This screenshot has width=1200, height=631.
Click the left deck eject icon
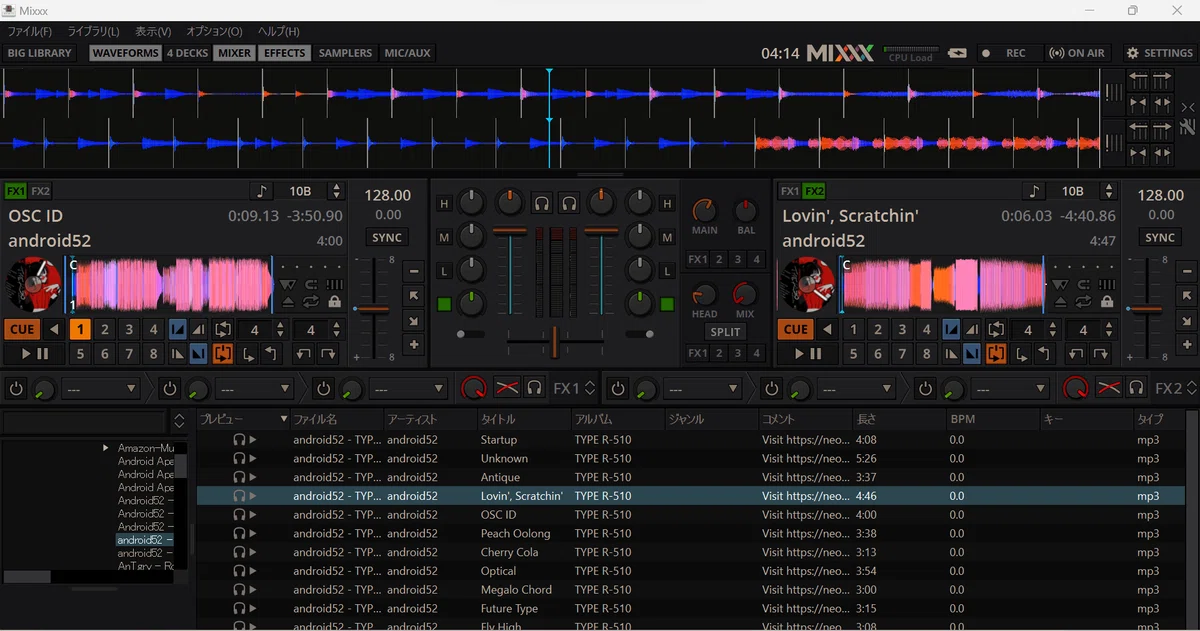288,301
